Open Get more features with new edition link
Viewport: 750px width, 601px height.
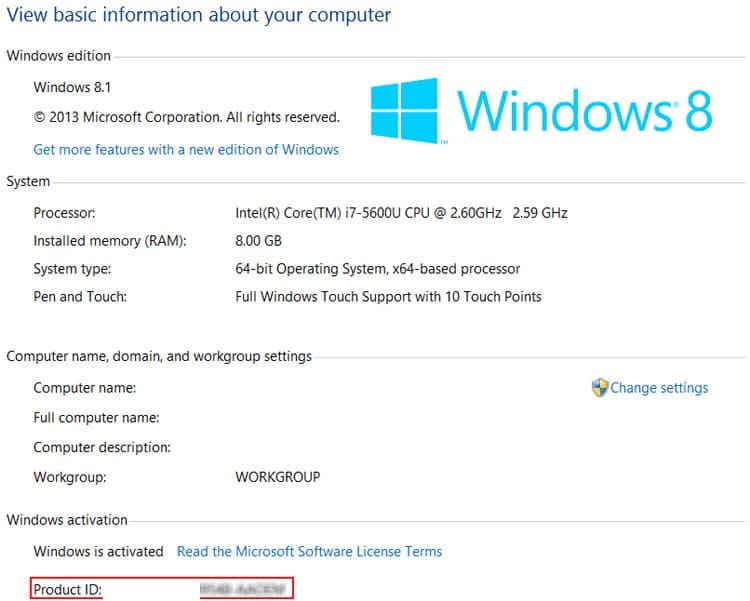[x=186, y=150]
